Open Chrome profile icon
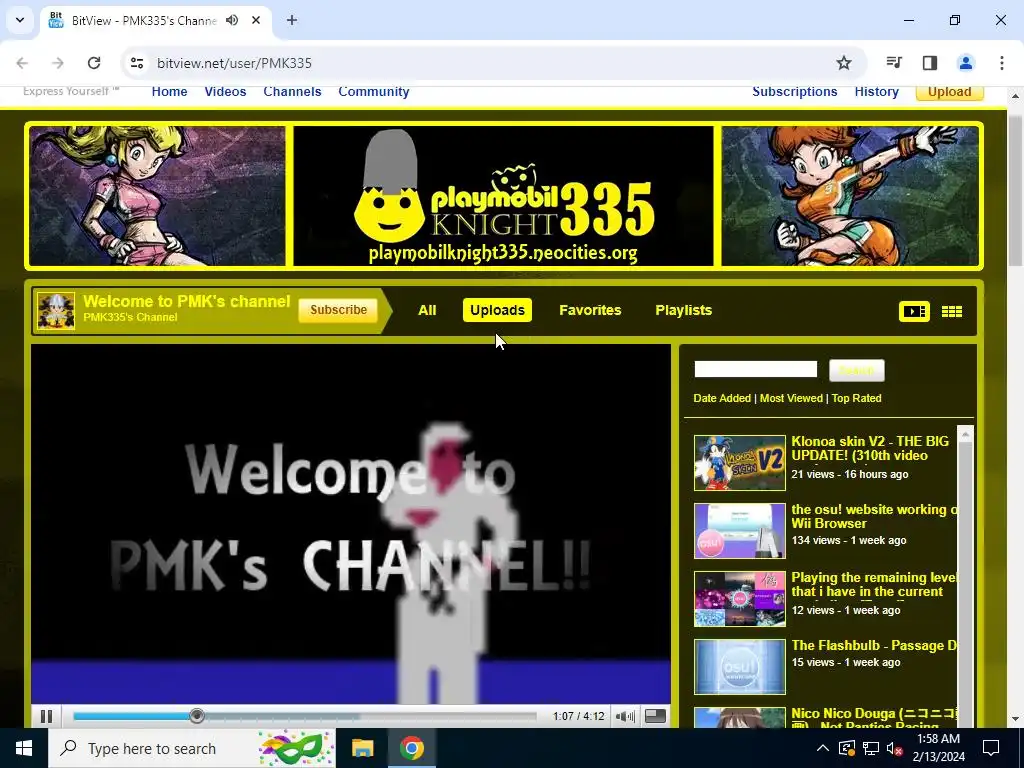The width and height of the screenshot is (1024, 768). click(x=965, y=63)
